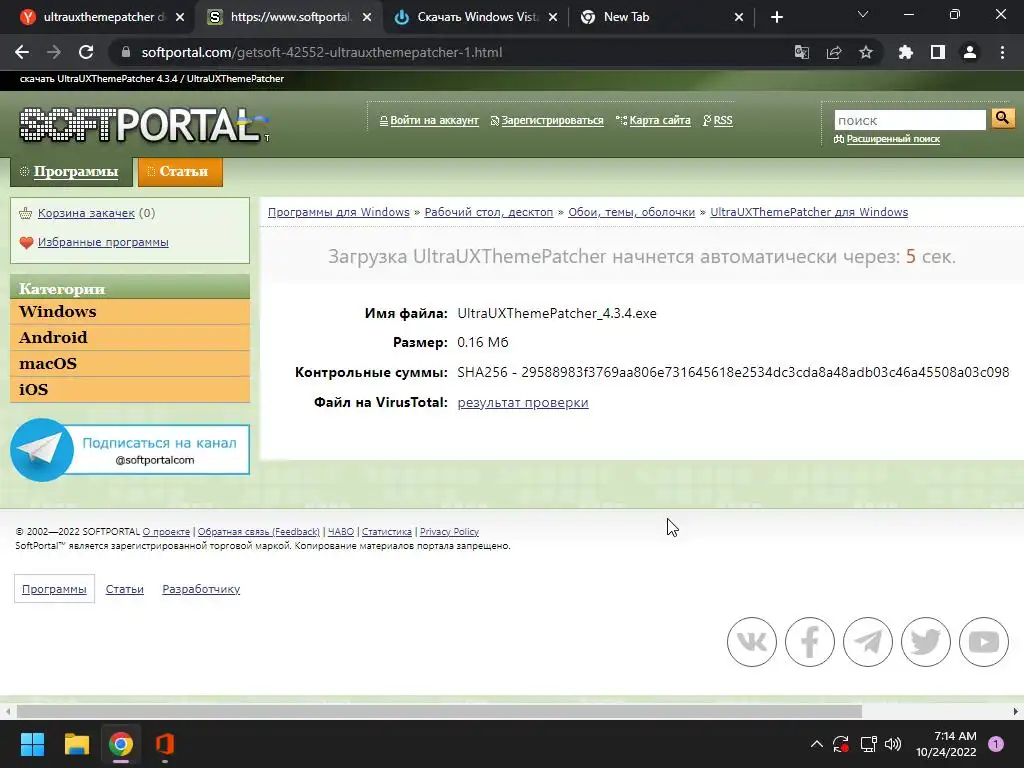Screen dimensions: 1024x768
Task: Open Обратная связь (Feedback) link
Action: (x=259, y=532)
